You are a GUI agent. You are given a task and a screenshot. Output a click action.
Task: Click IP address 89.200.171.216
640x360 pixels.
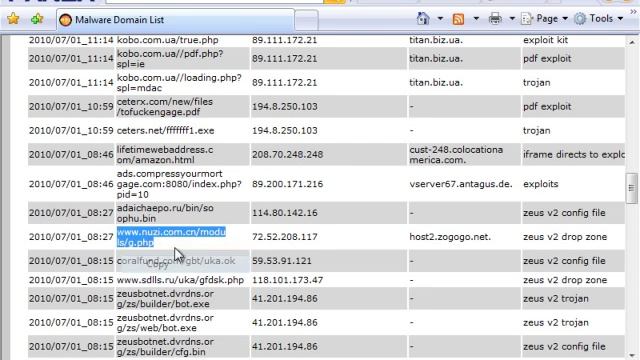tap(287, 184)
